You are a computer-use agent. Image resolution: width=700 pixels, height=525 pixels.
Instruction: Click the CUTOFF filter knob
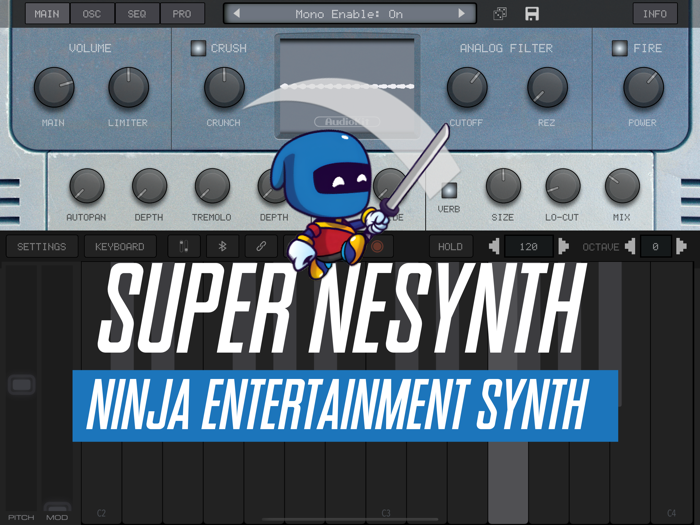(467, 88)
